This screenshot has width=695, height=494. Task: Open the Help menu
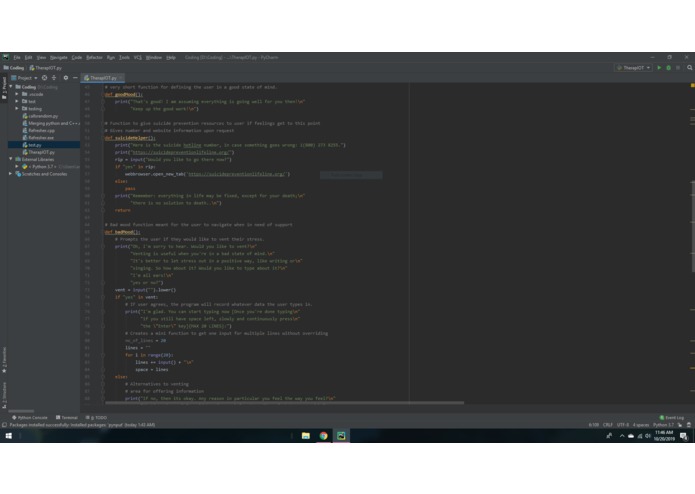click(x=171, y=58)
